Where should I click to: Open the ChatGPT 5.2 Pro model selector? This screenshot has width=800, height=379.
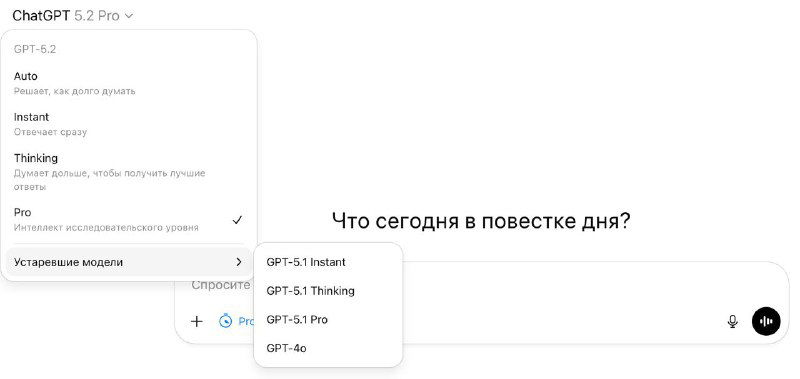point(72,16)
